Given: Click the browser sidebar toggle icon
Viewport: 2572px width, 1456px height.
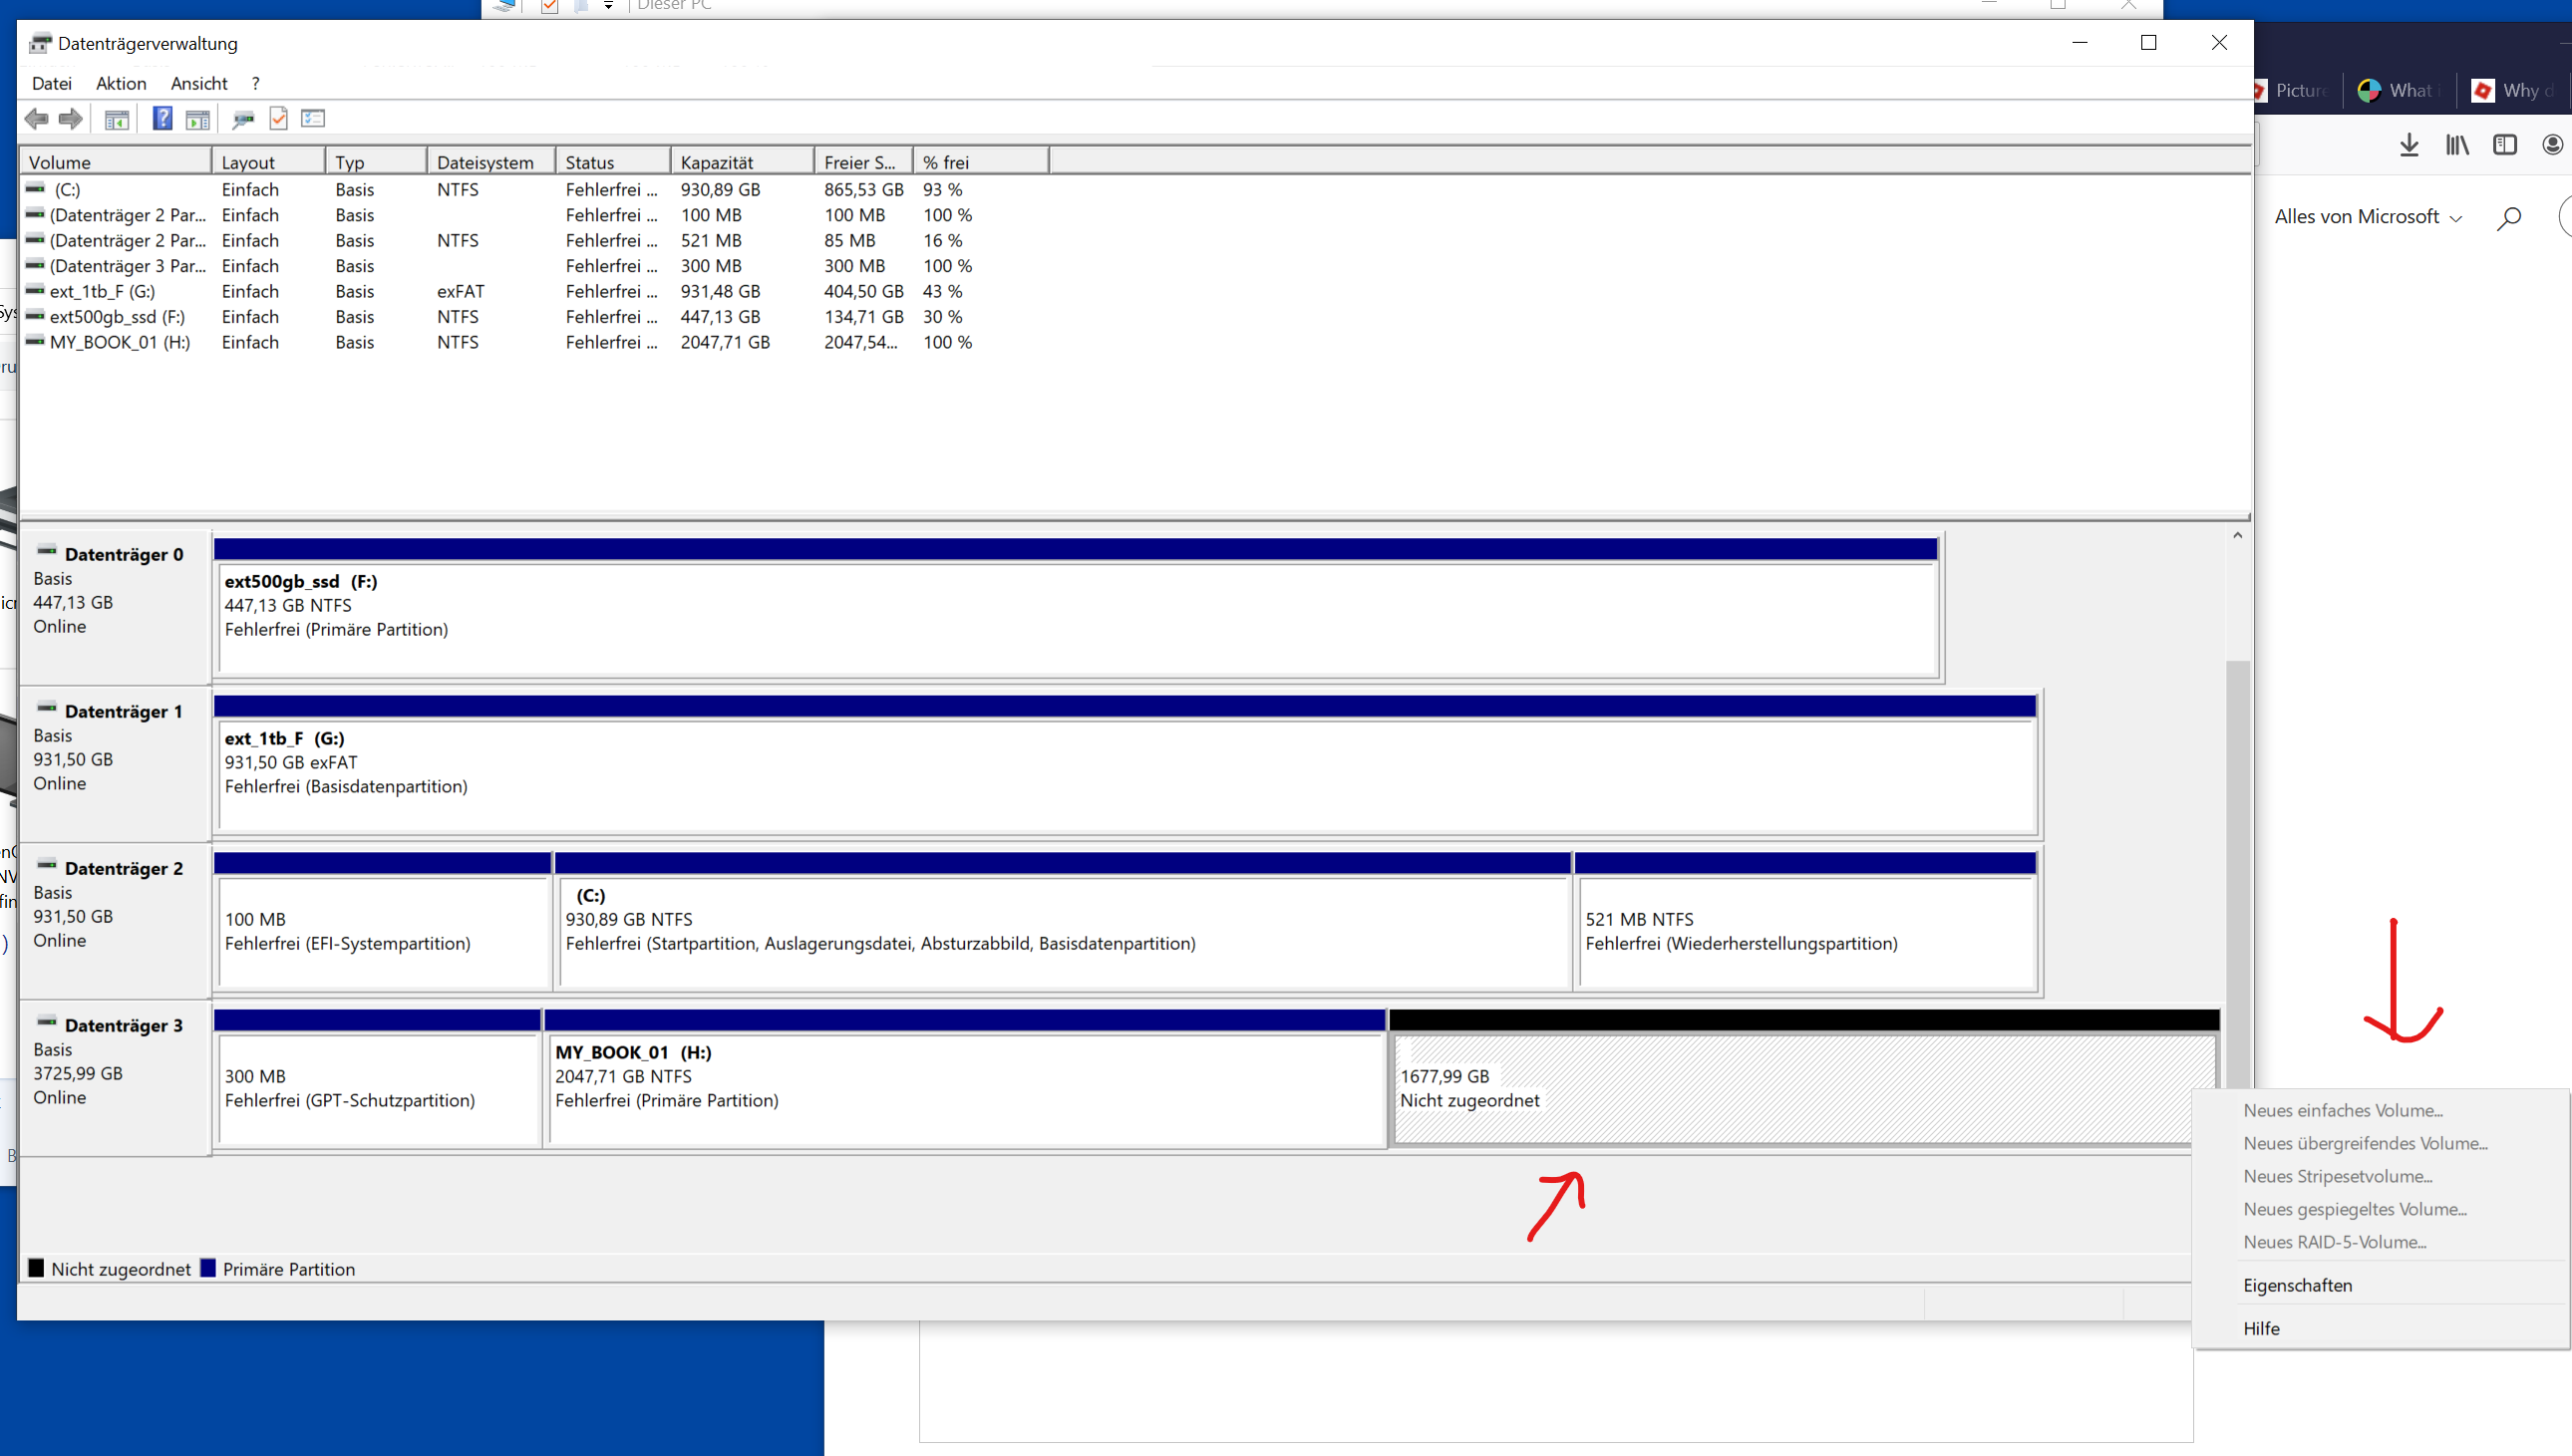Looking at the screenshot, I should pyautogui.click(x=2505, y=146).
